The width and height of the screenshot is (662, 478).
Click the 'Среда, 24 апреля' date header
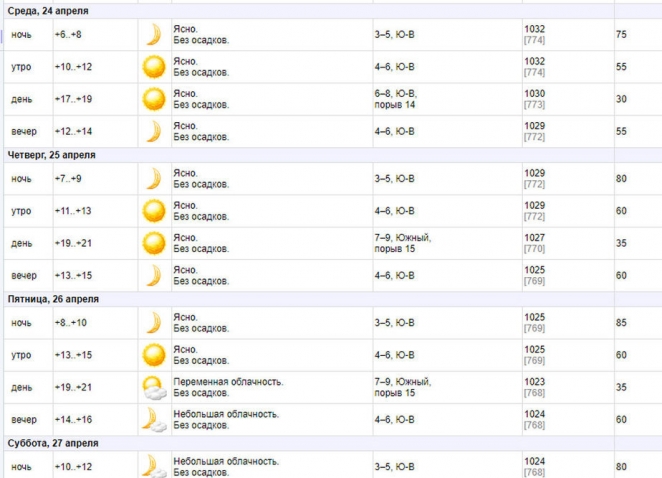(48, 10)
